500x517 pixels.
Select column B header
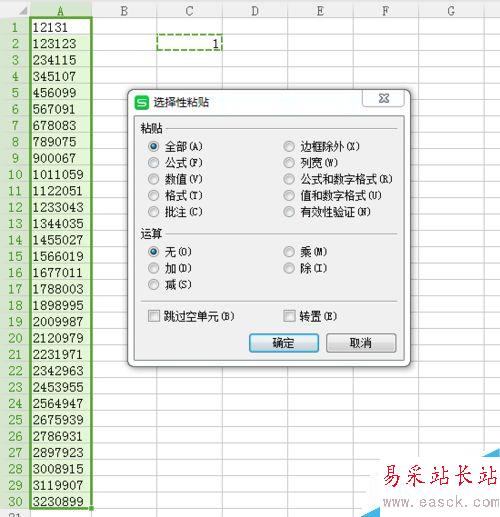coord(124,11)
